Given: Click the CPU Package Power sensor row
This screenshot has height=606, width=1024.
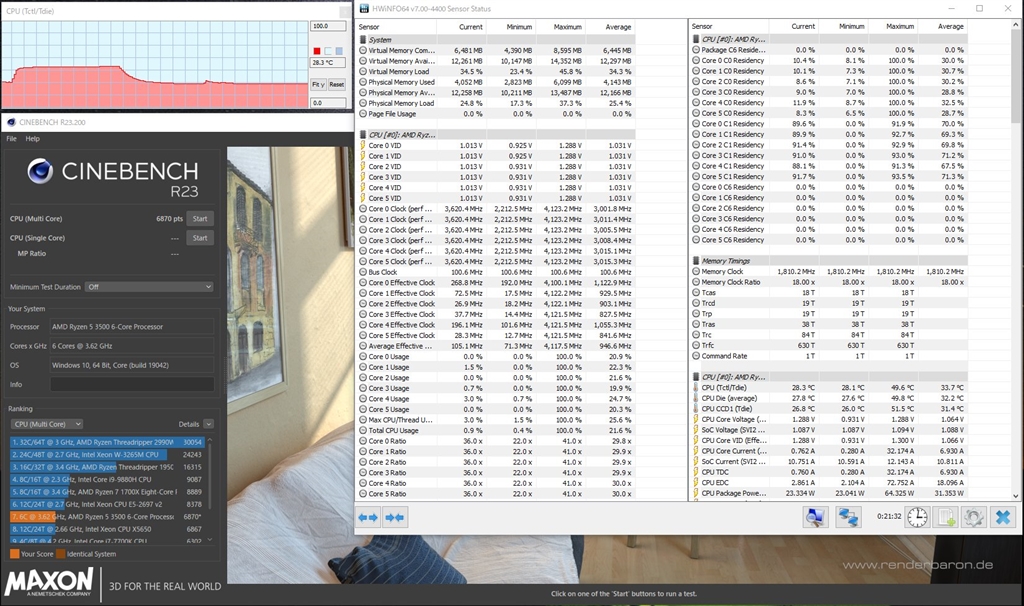Looking at the screenshot, I should [x=828, y=493].
